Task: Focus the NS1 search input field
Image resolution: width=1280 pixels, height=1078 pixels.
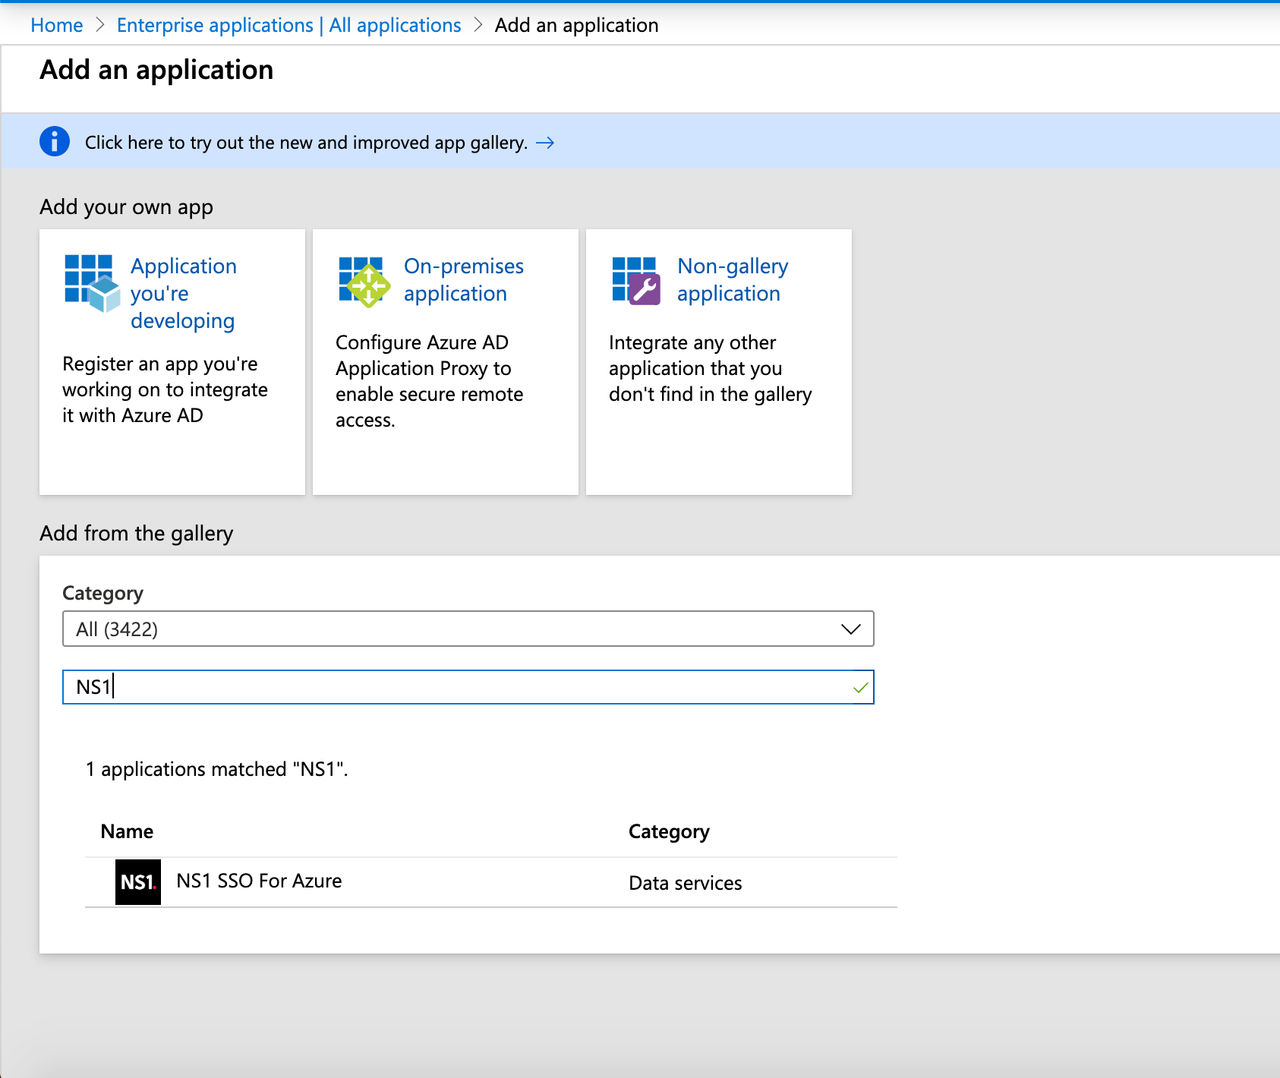Action: click(x=468, y=687)
